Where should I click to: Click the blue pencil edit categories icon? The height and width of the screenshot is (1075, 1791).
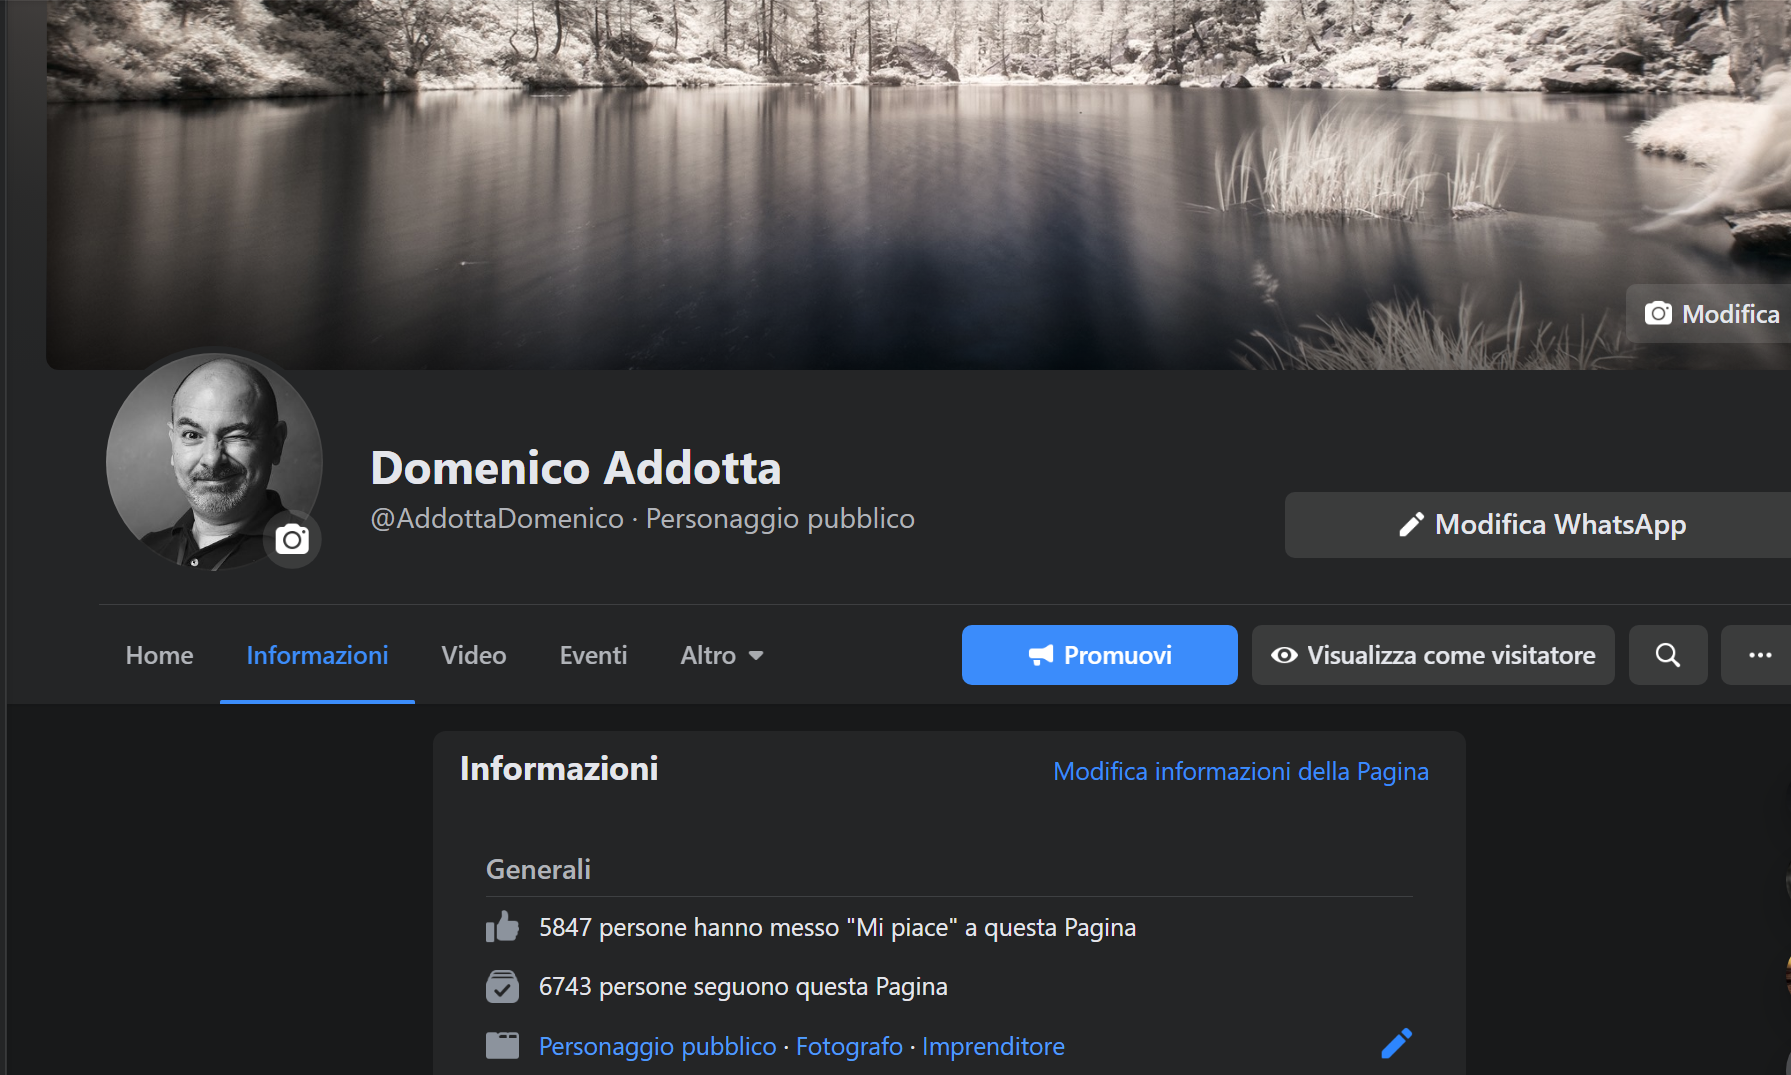[1396, 1044]
